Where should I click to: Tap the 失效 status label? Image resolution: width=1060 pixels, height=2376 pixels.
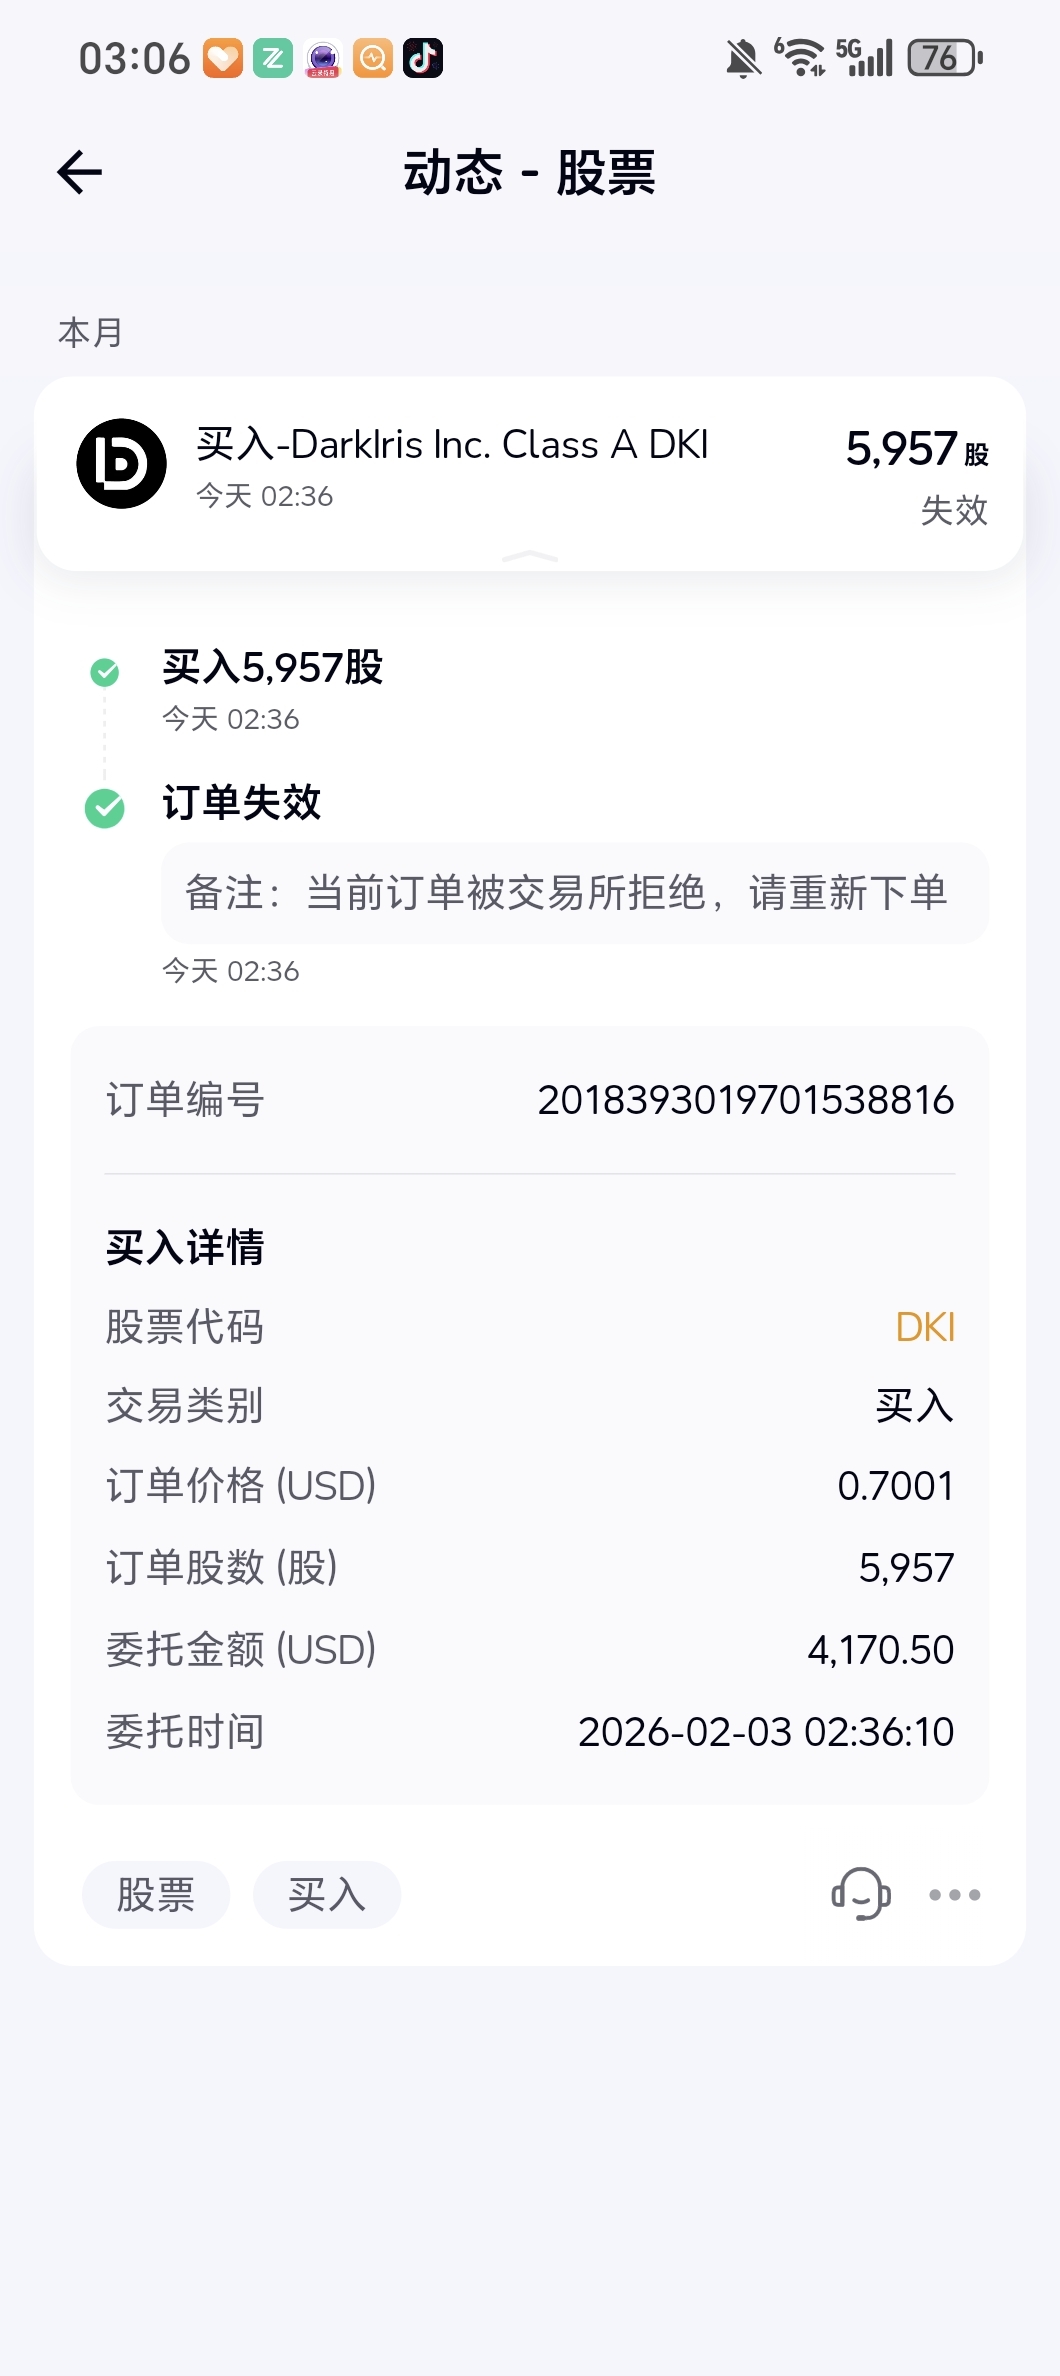[953, 510]
